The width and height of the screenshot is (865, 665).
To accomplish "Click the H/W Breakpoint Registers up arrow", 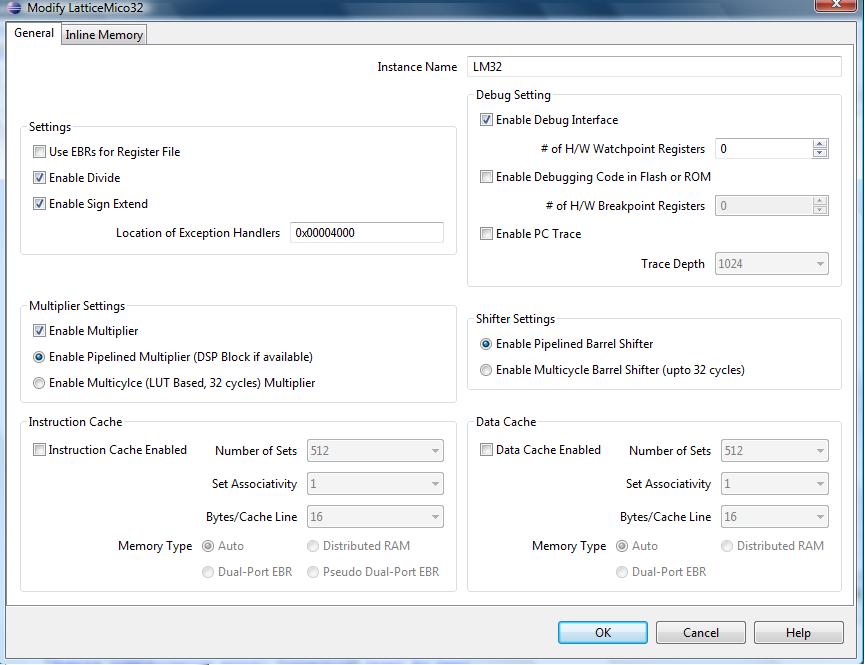I will [x=820, y=201].
